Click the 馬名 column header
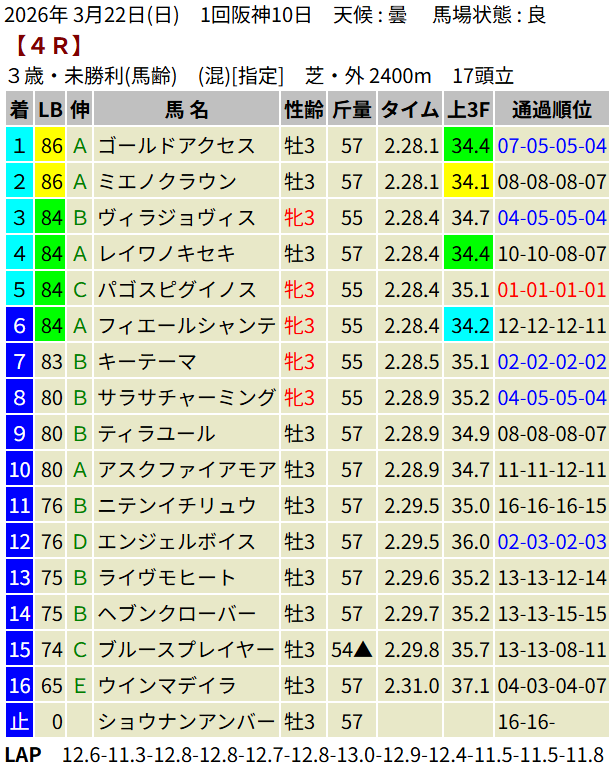The height and width of the screenshot is (767, 613). pyautogui.click(x=186, y=110)
